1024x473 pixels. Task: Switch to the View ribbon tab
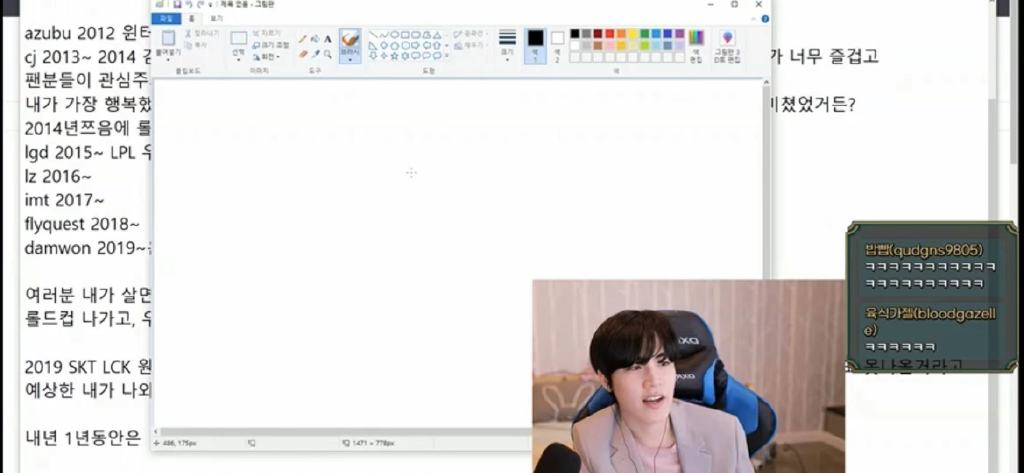point(216,19)
